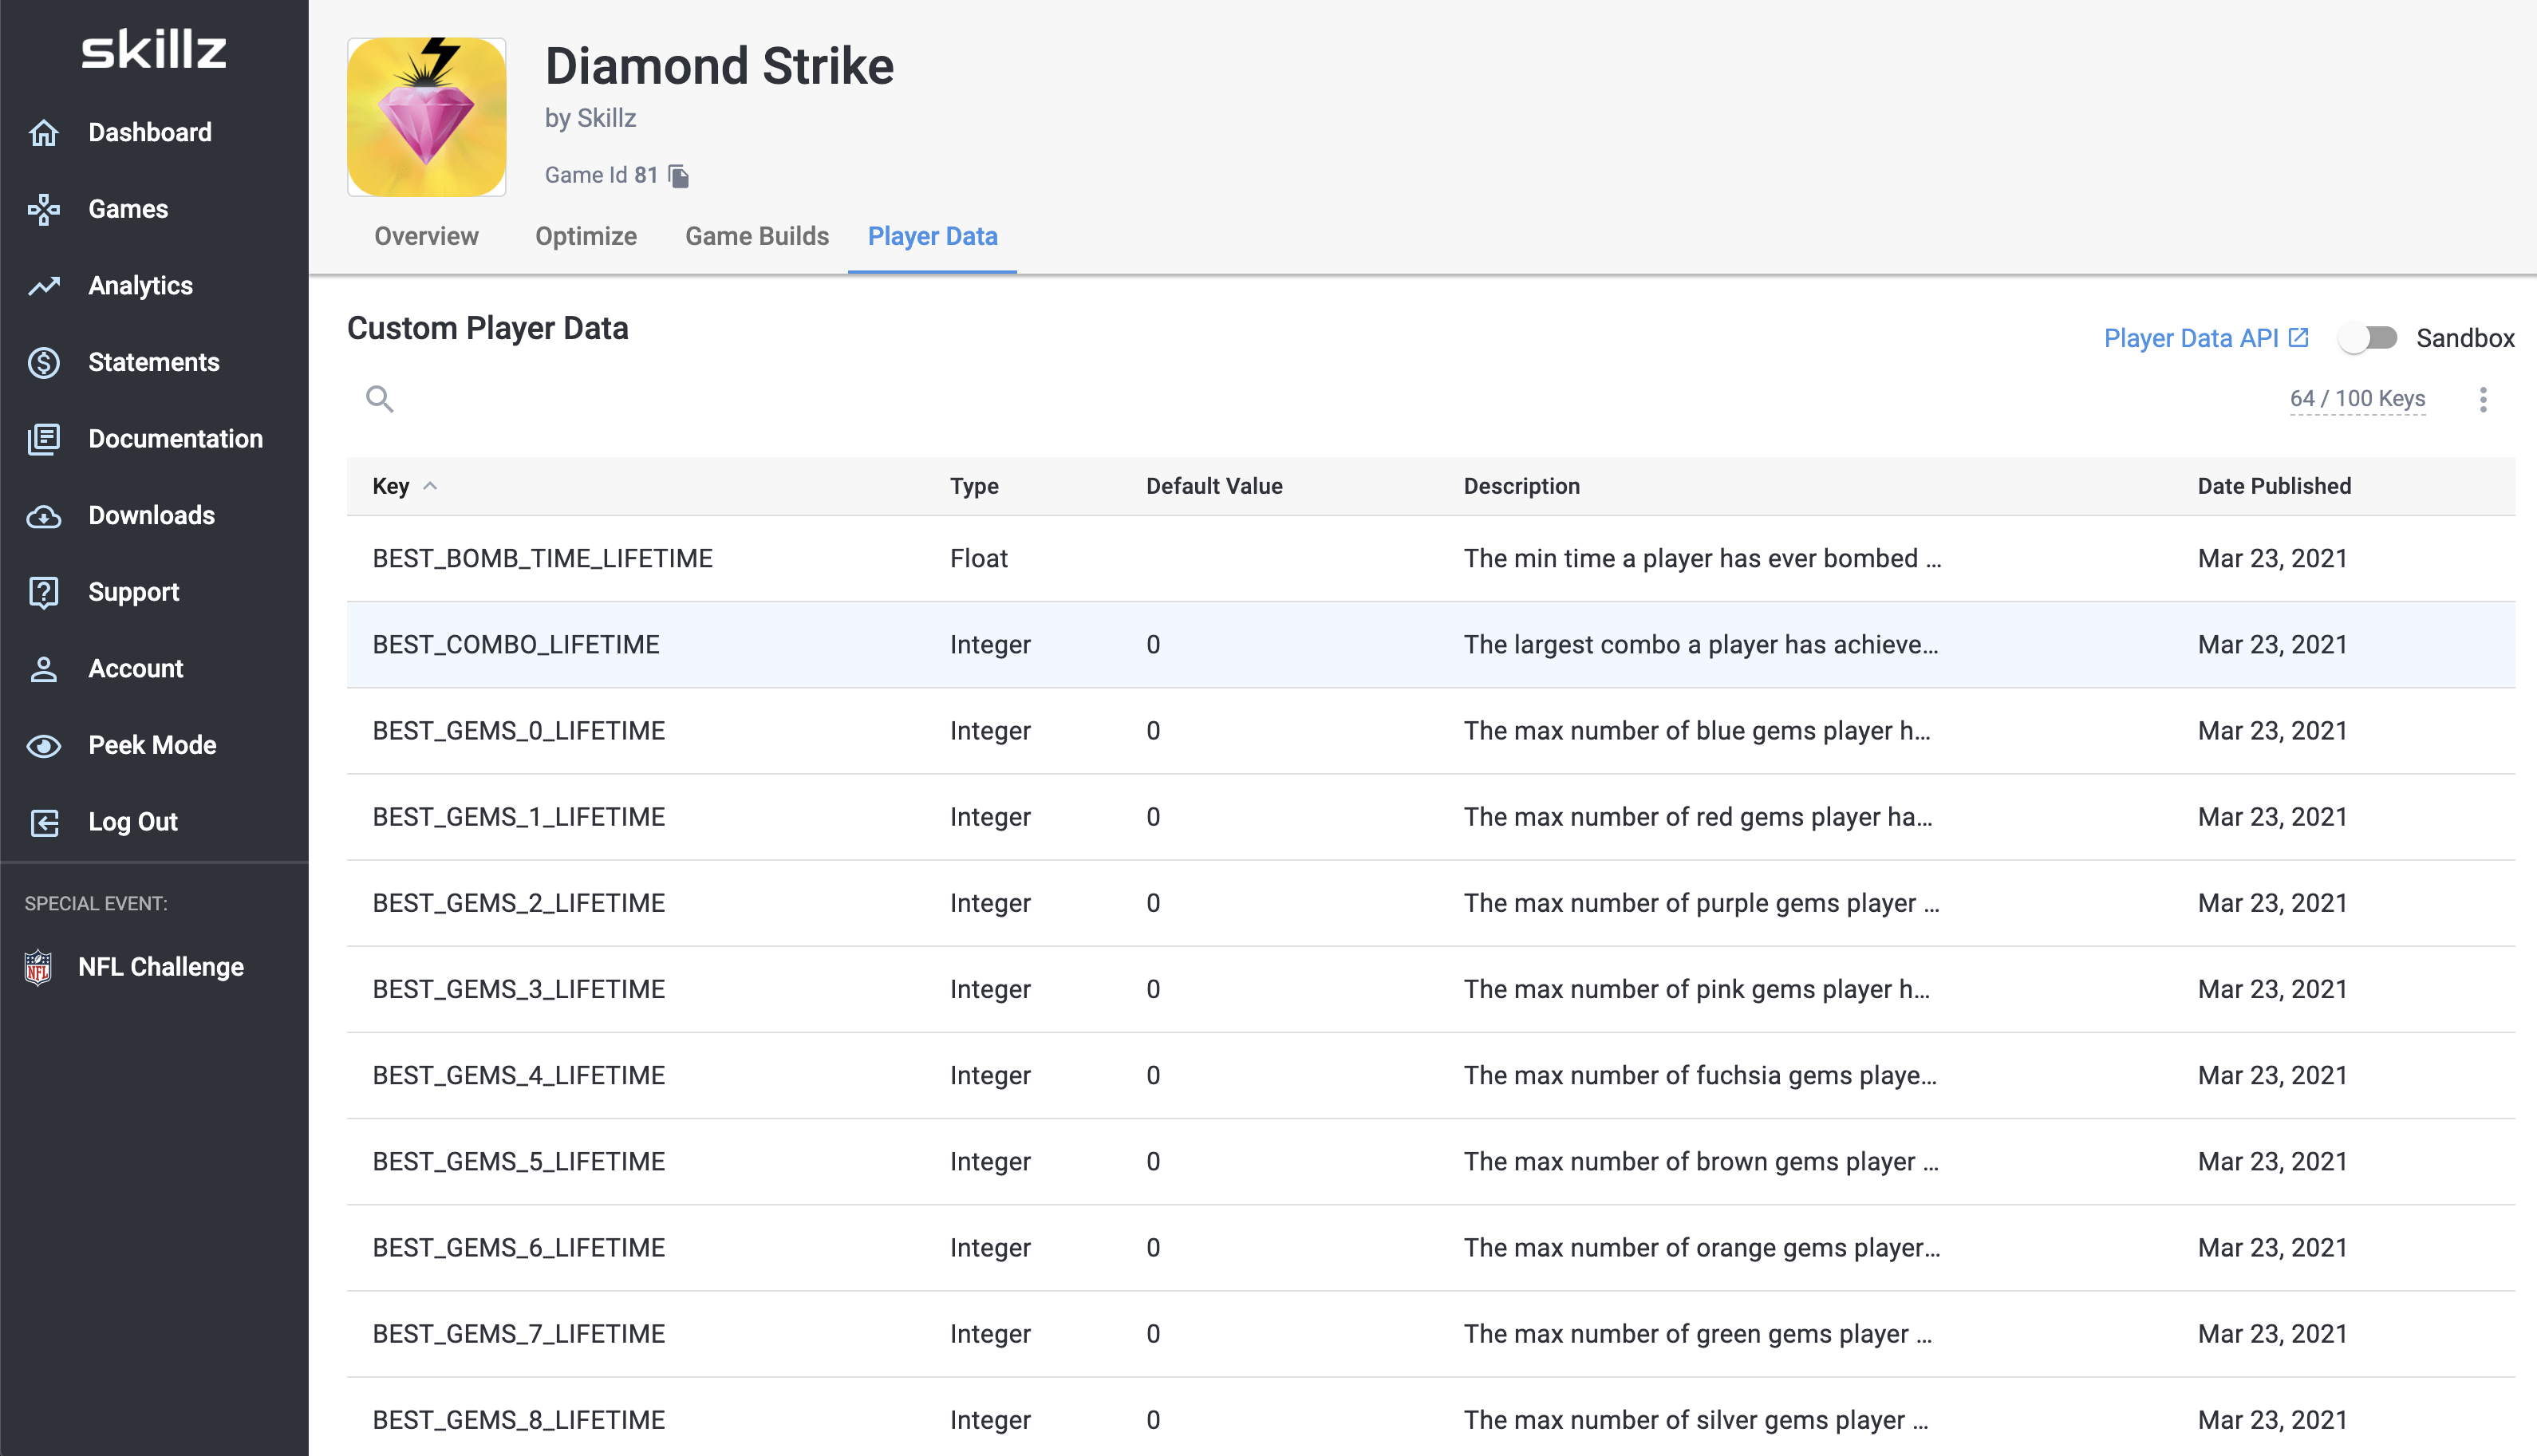2537x1456 pixels.
Task: Open the search input field
Action: click(380, 399)
